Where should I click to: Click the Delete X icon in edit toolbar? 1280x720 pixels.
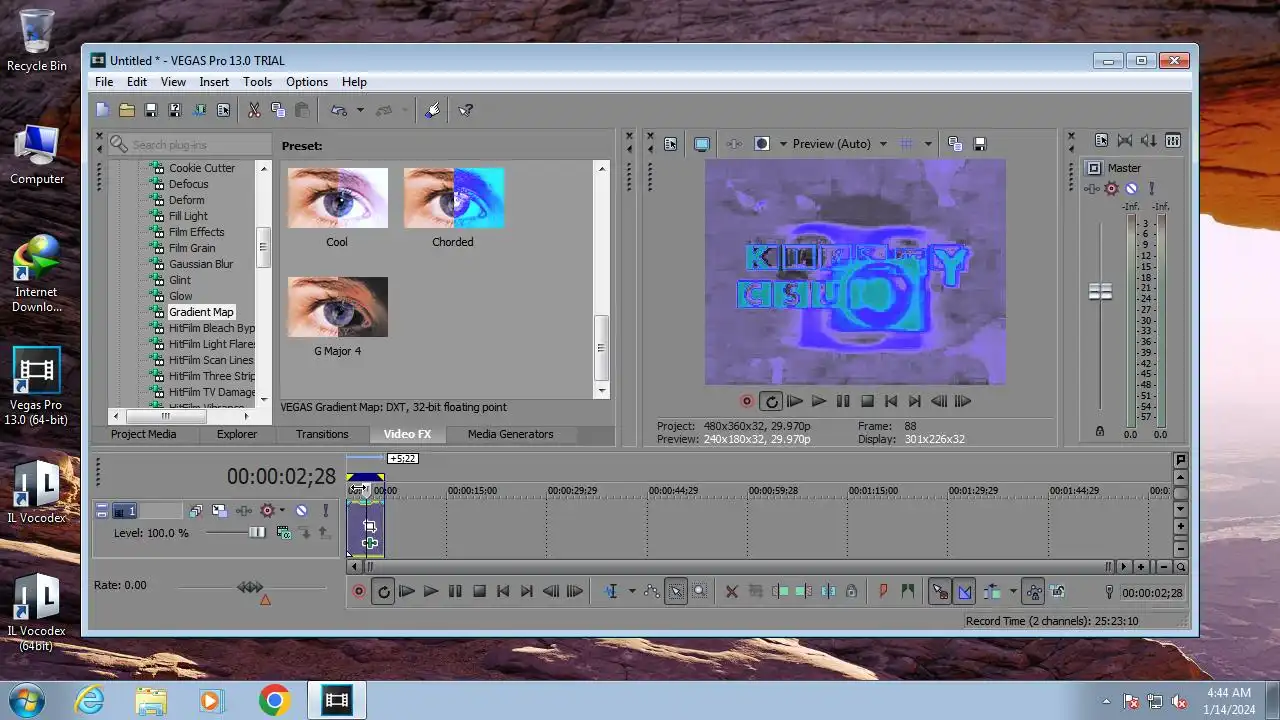coord(731,592)
